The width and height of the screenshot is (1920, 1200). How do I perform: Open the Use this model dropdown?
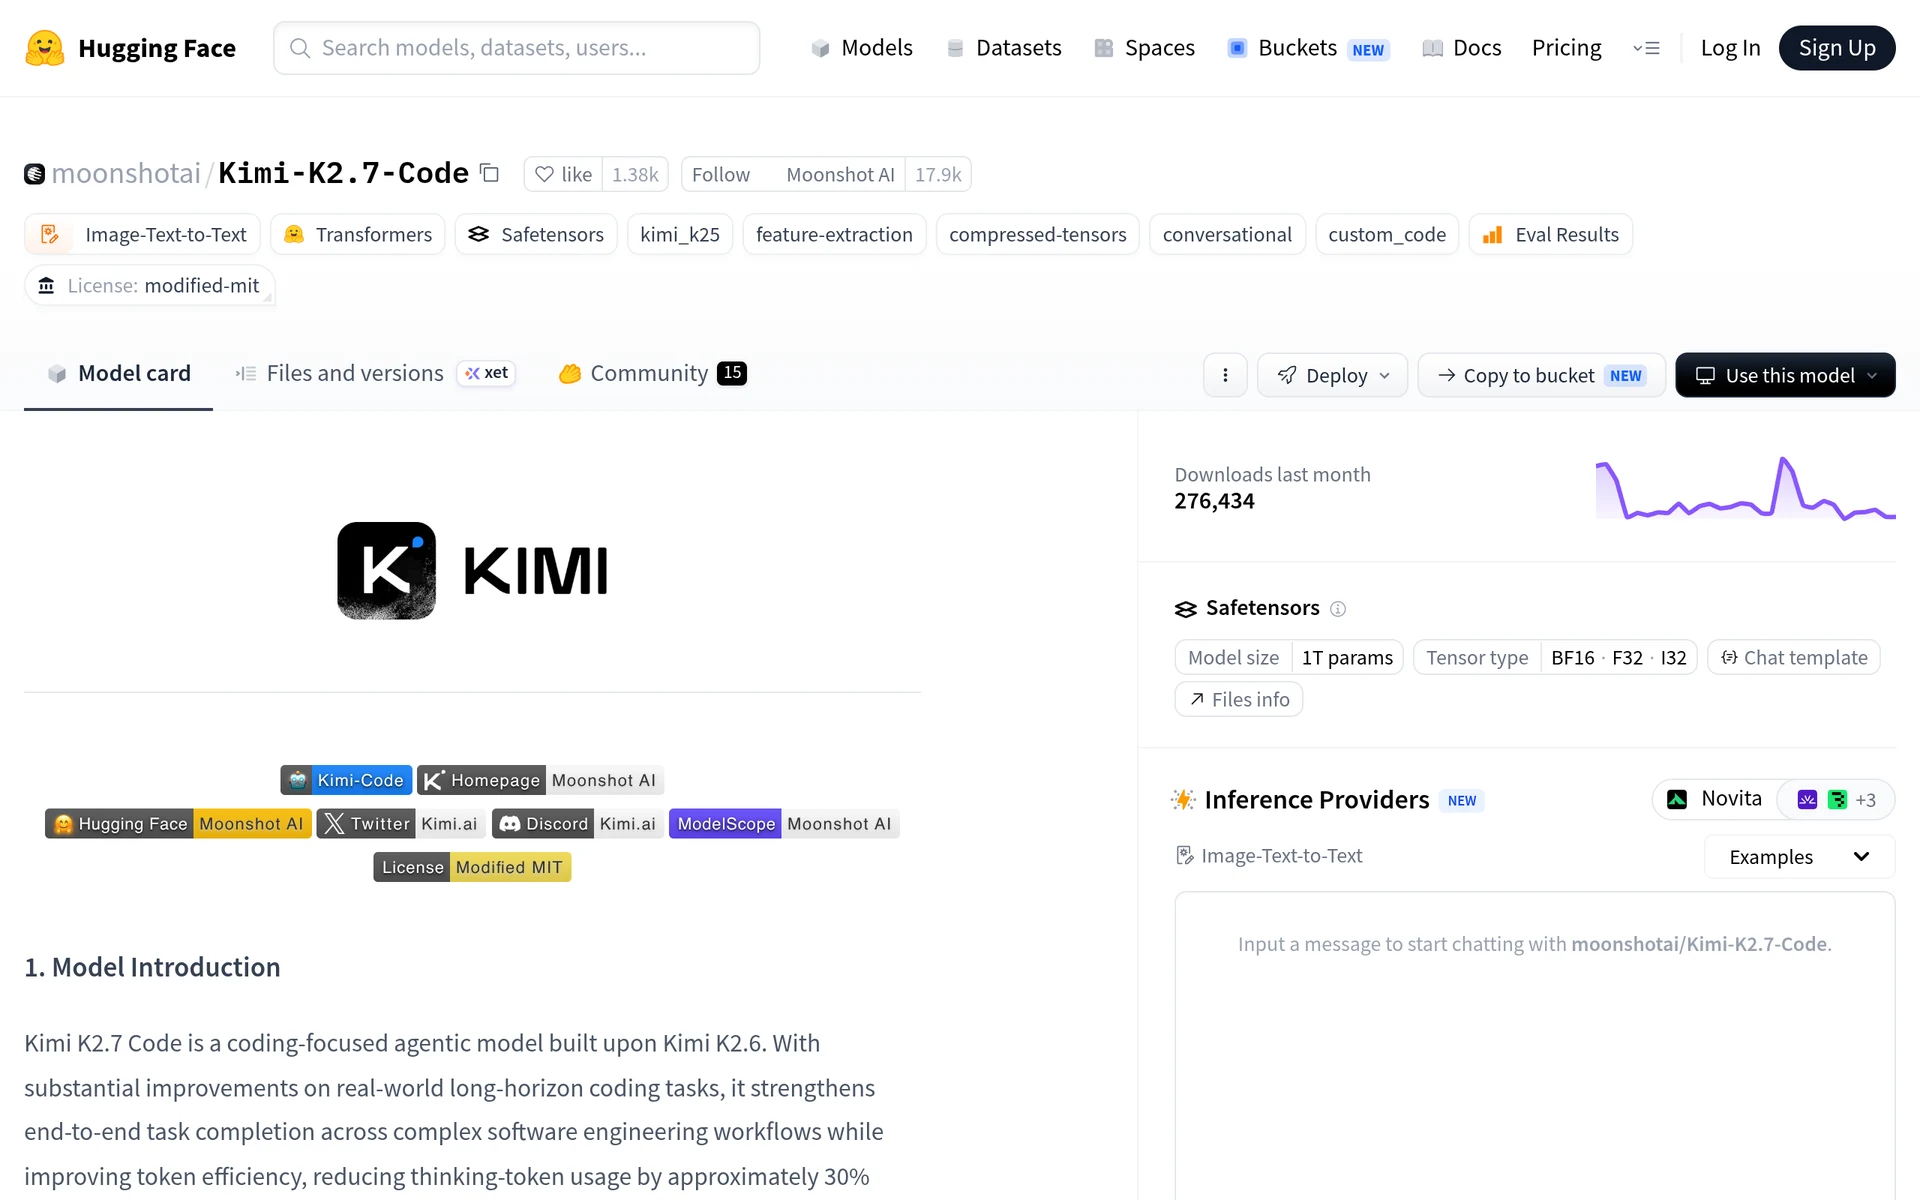[x=1785, y=375]
